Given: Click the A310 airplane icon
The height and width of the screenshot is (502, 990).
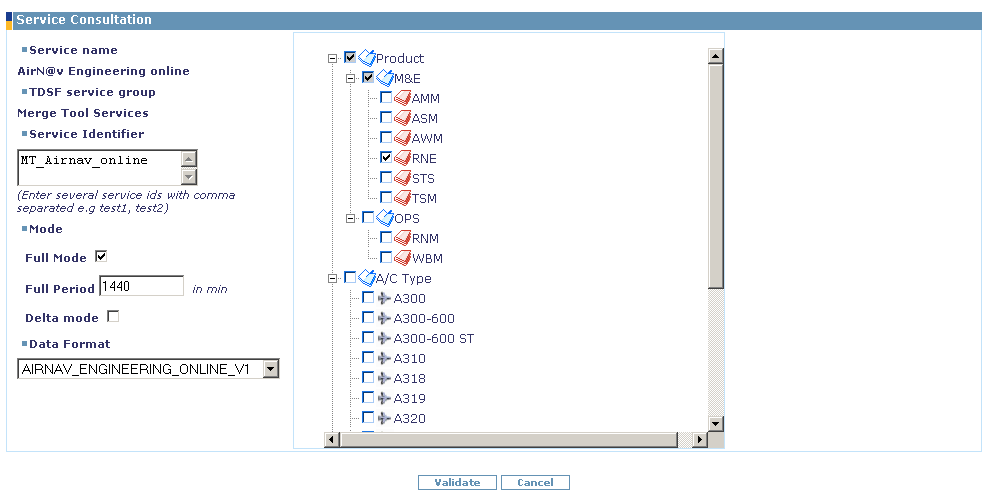Looking at the screenshot, I should 384,358.
